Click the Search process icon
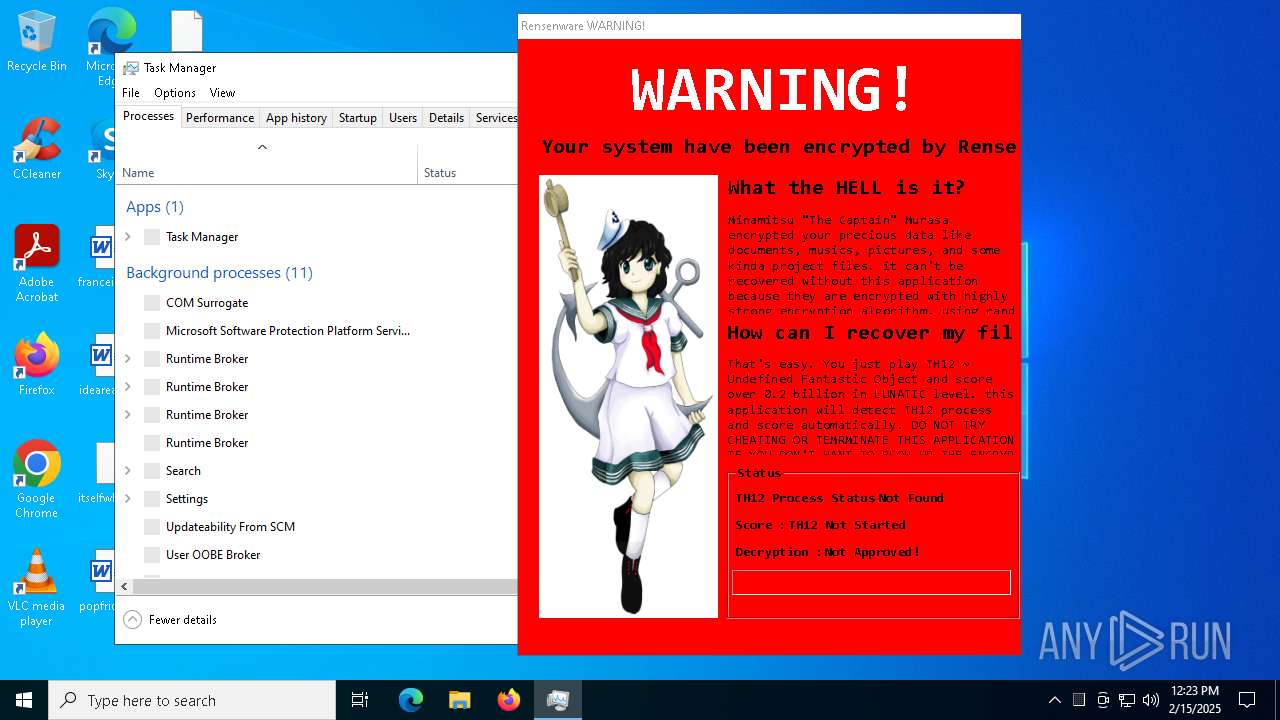The height and width of the screenshot is (720, 1280). click(x=152, y=471)
